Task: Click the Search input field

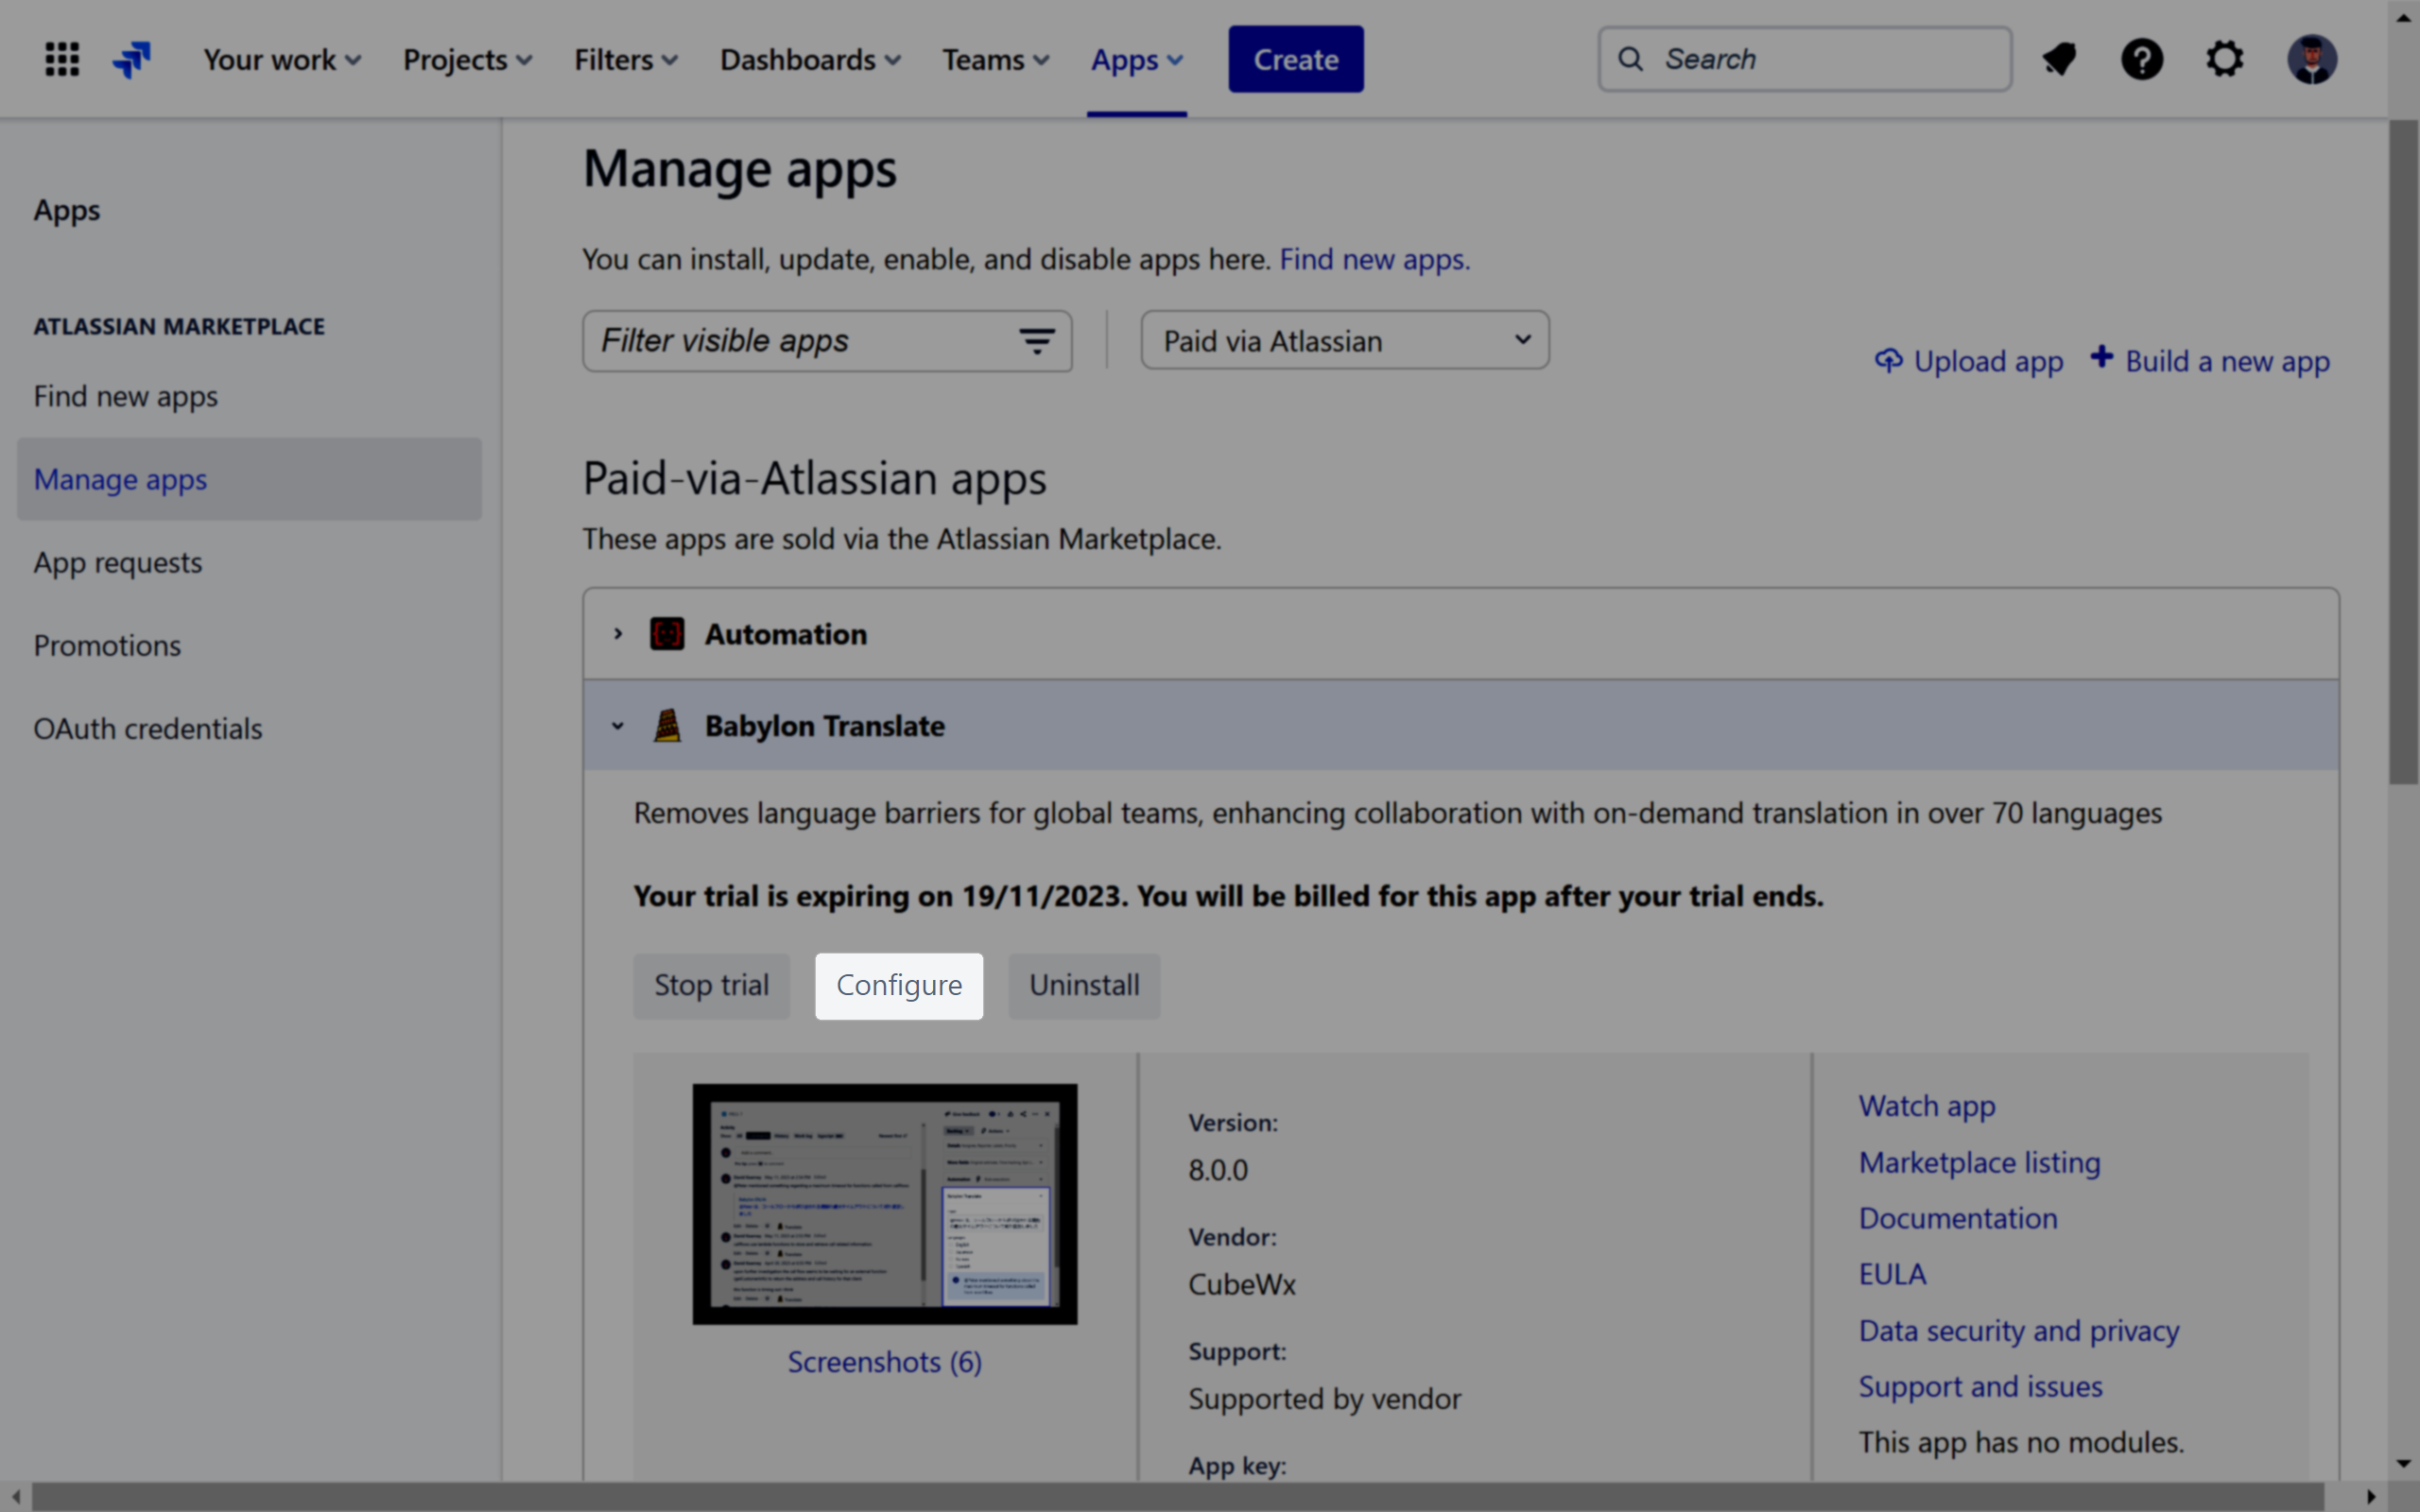Action: click(x=1805, y=59)
